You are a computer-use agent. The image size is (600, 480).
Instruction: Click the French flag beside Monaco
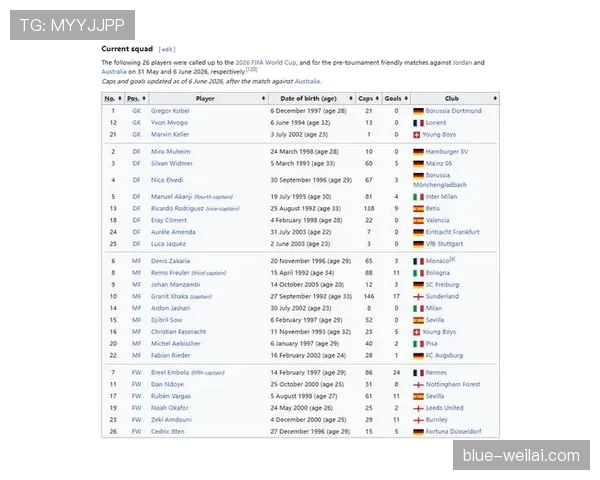tap(418, 261)
